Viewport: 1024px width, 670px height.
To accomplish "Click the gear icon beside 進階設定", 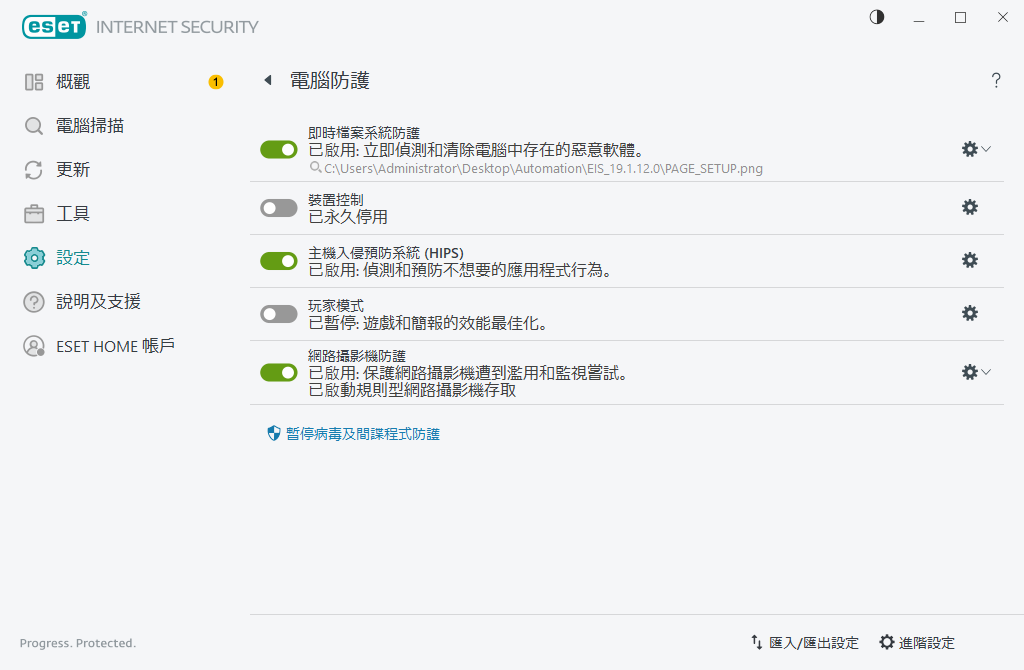I will (x=886, y=642).
